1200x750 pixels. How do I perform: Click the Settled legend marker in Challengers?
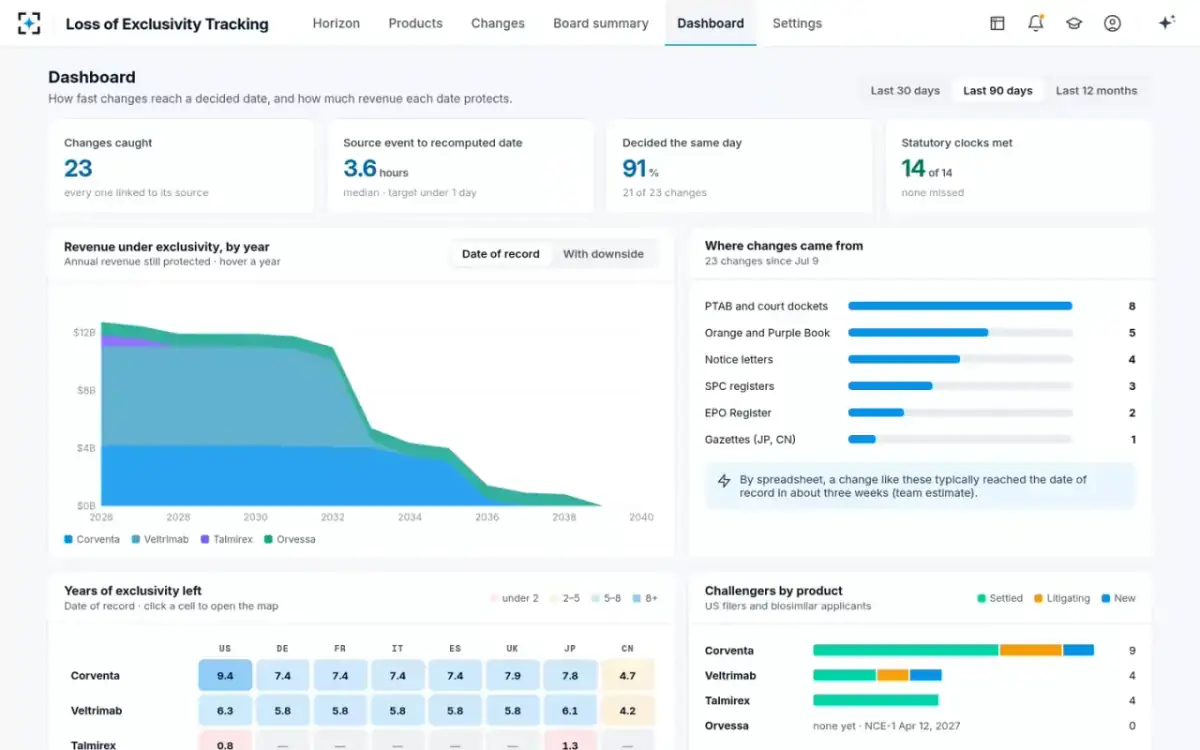click(981, 598)
